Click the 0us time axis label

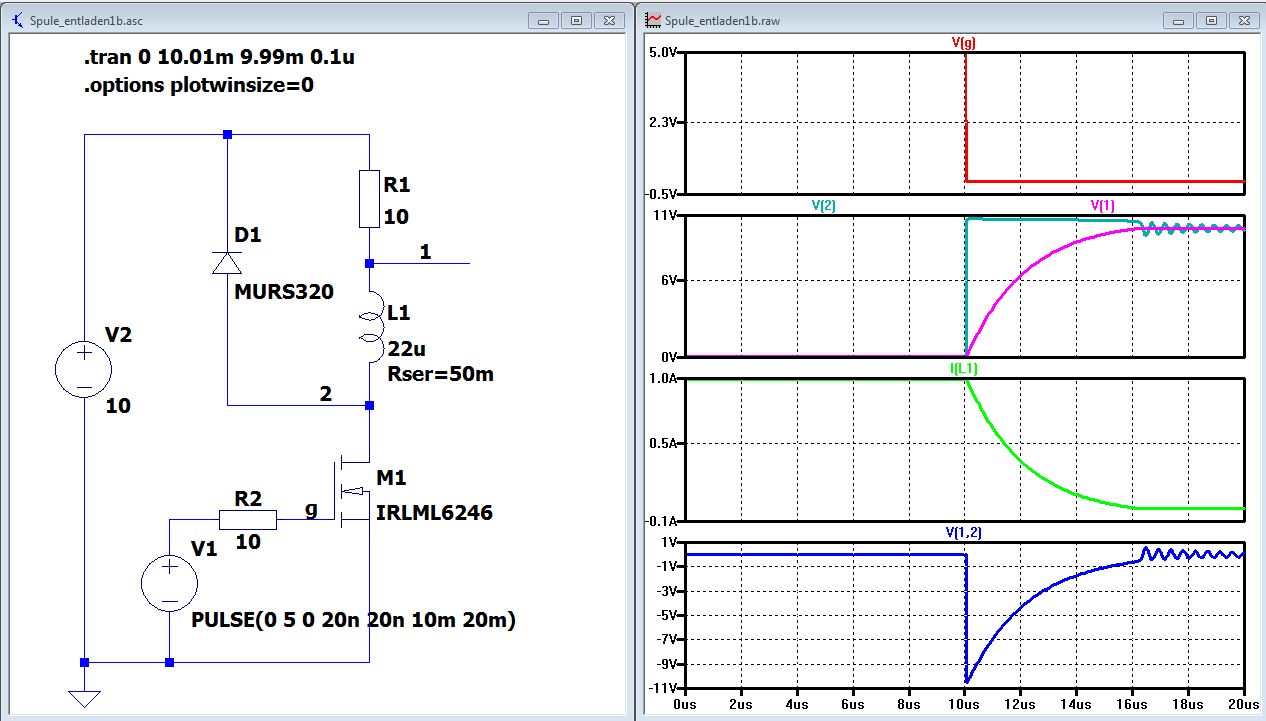tap(685, 705)
